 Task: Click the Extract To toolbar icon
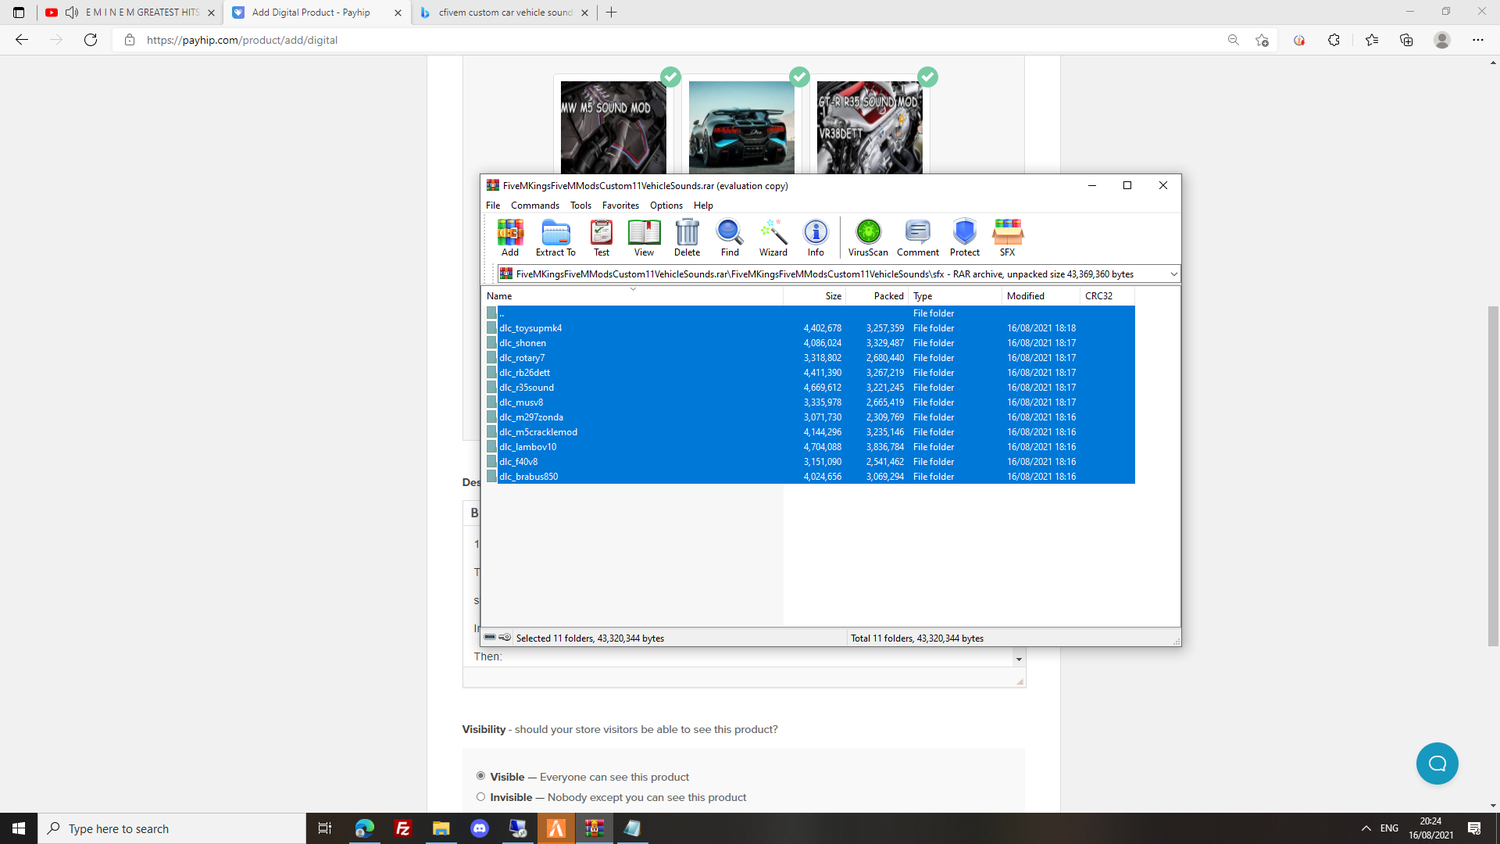pyautogui.click(x=555, y=238)
